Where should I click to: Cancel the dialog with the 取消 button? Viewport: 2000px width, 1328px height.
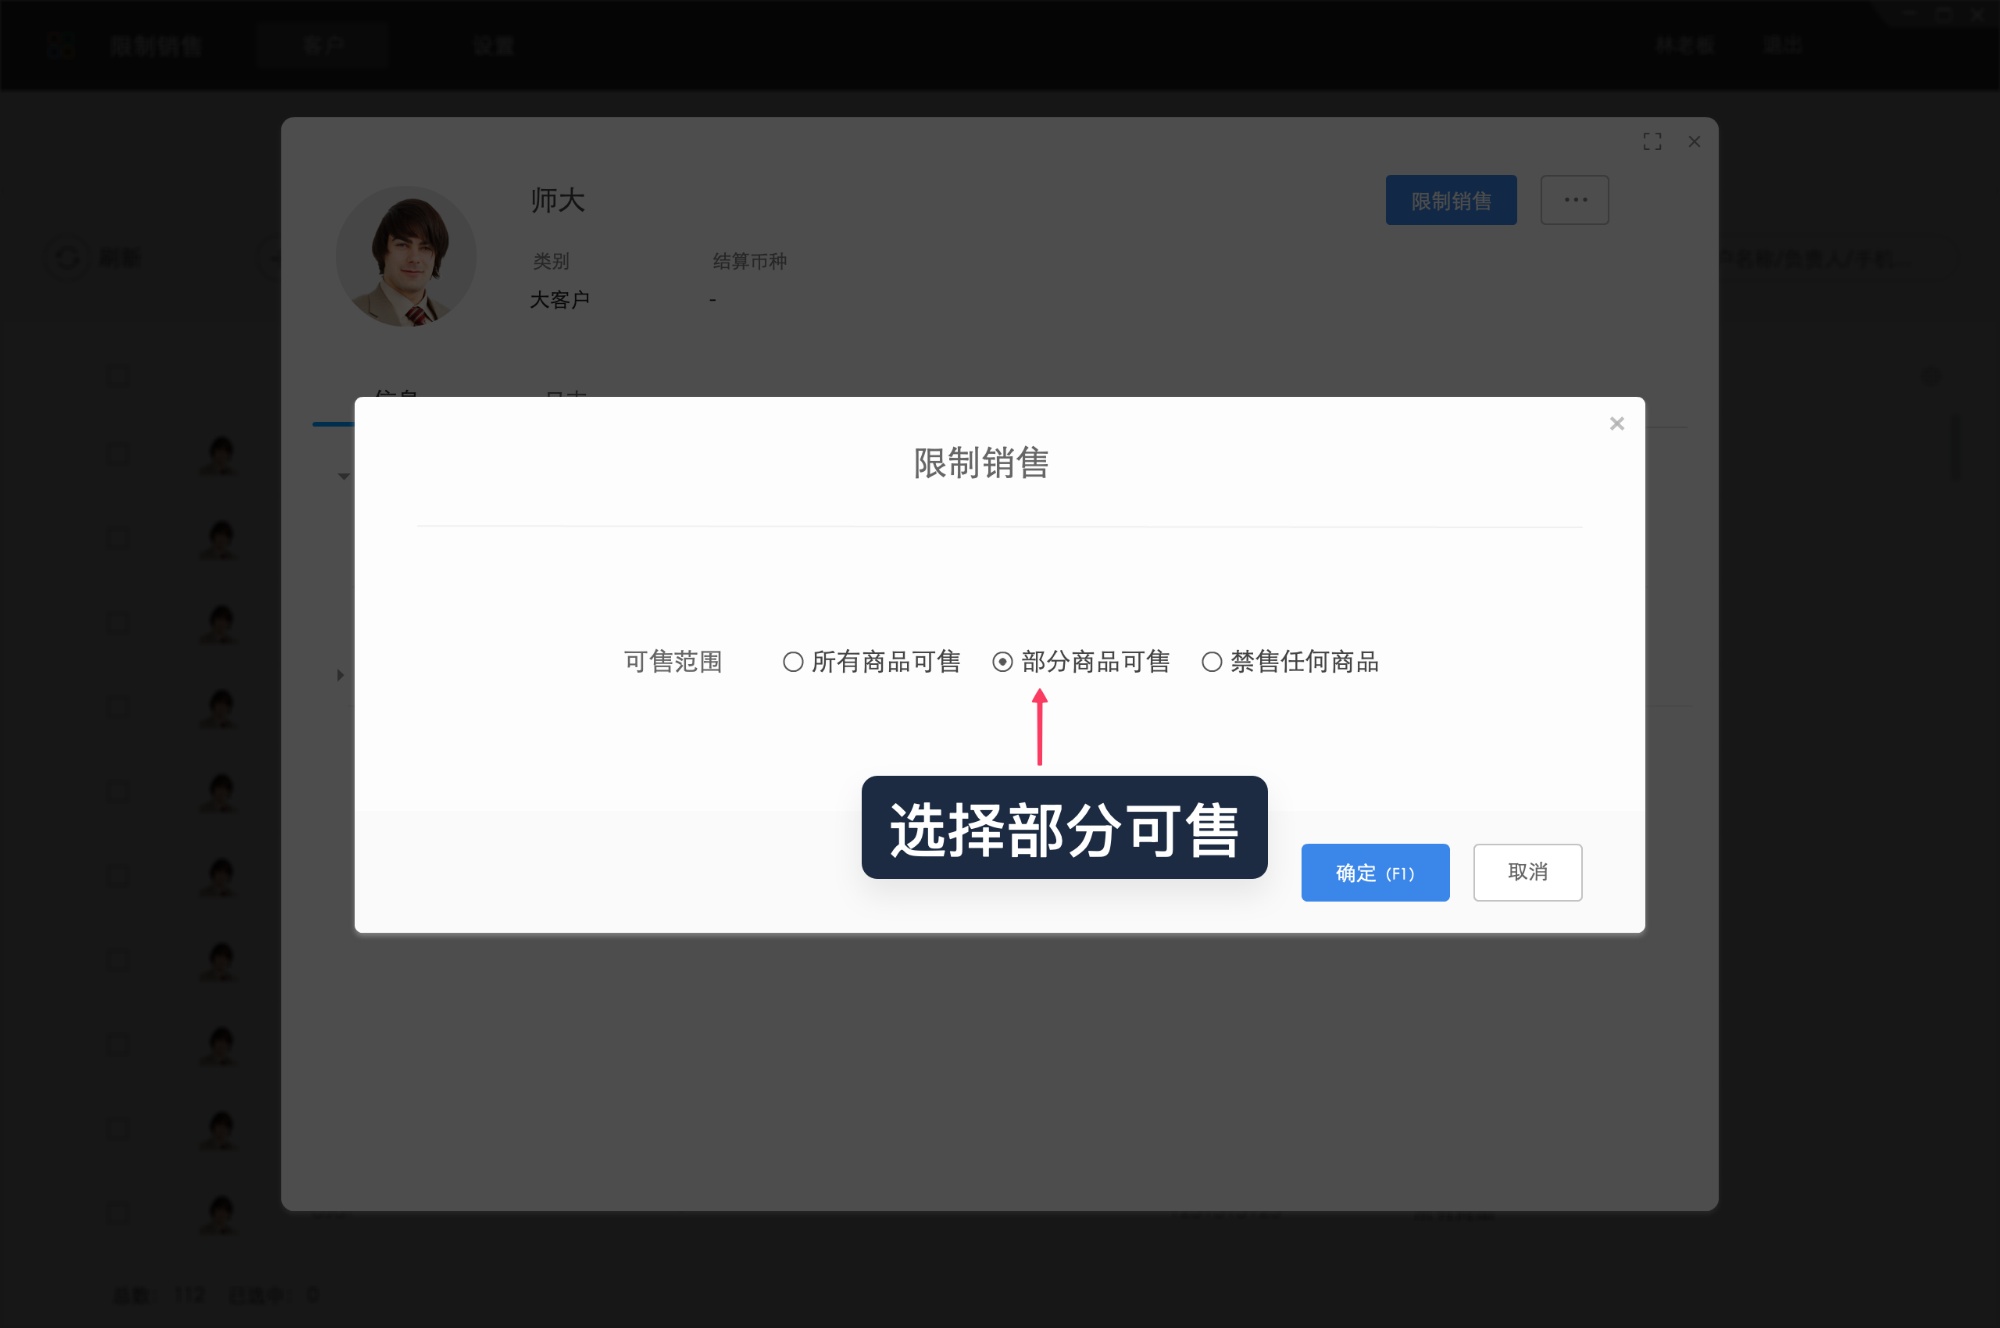click(x=1527, y=872)
